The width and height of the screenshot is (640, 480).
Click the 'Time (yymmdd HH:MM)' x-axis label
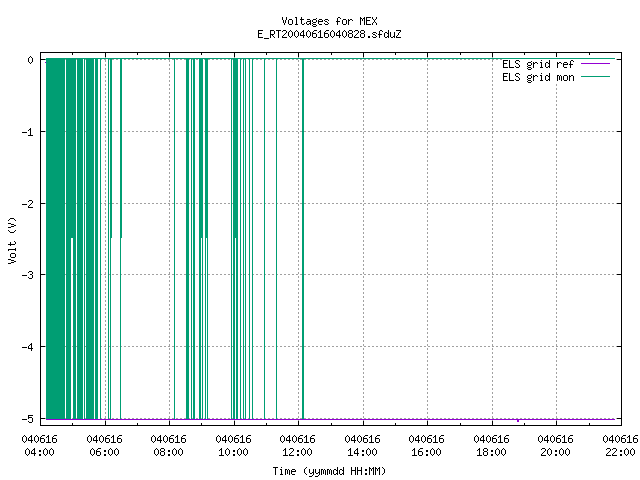[x=329, y=471]
